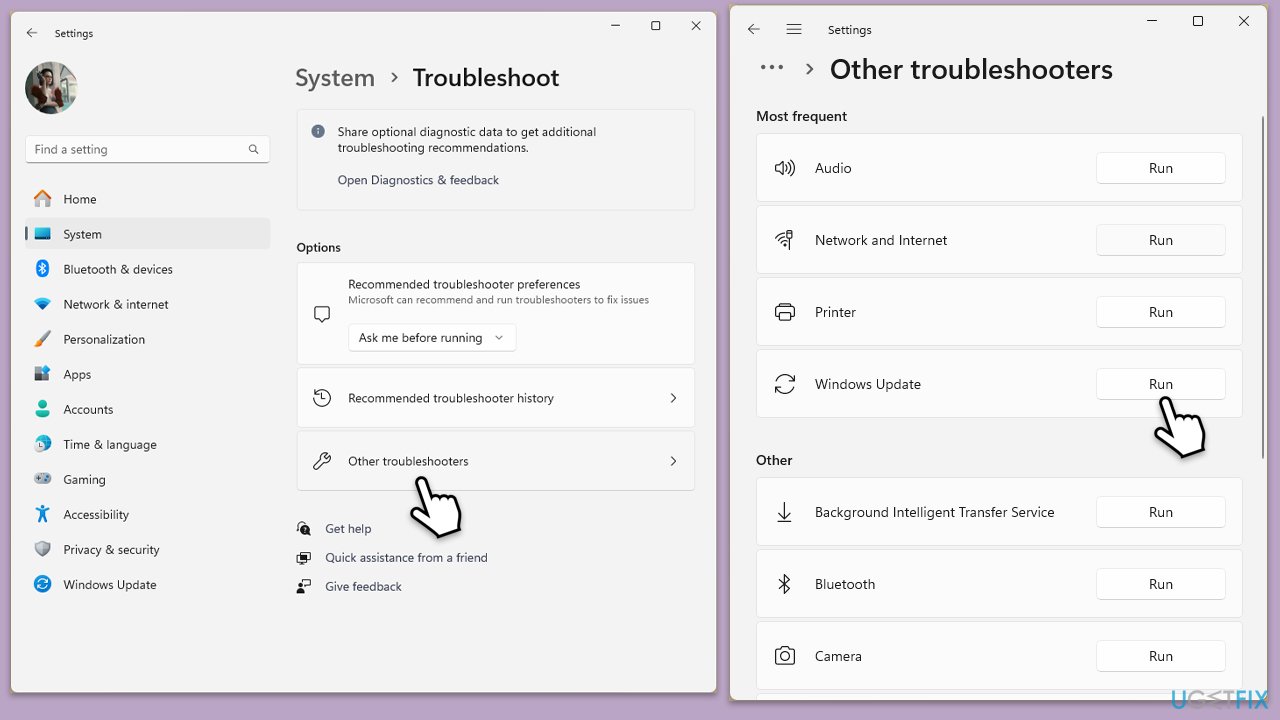Maximize the left Settings window
Viewport: 1280px width, 720px height.
coord(656,26)
